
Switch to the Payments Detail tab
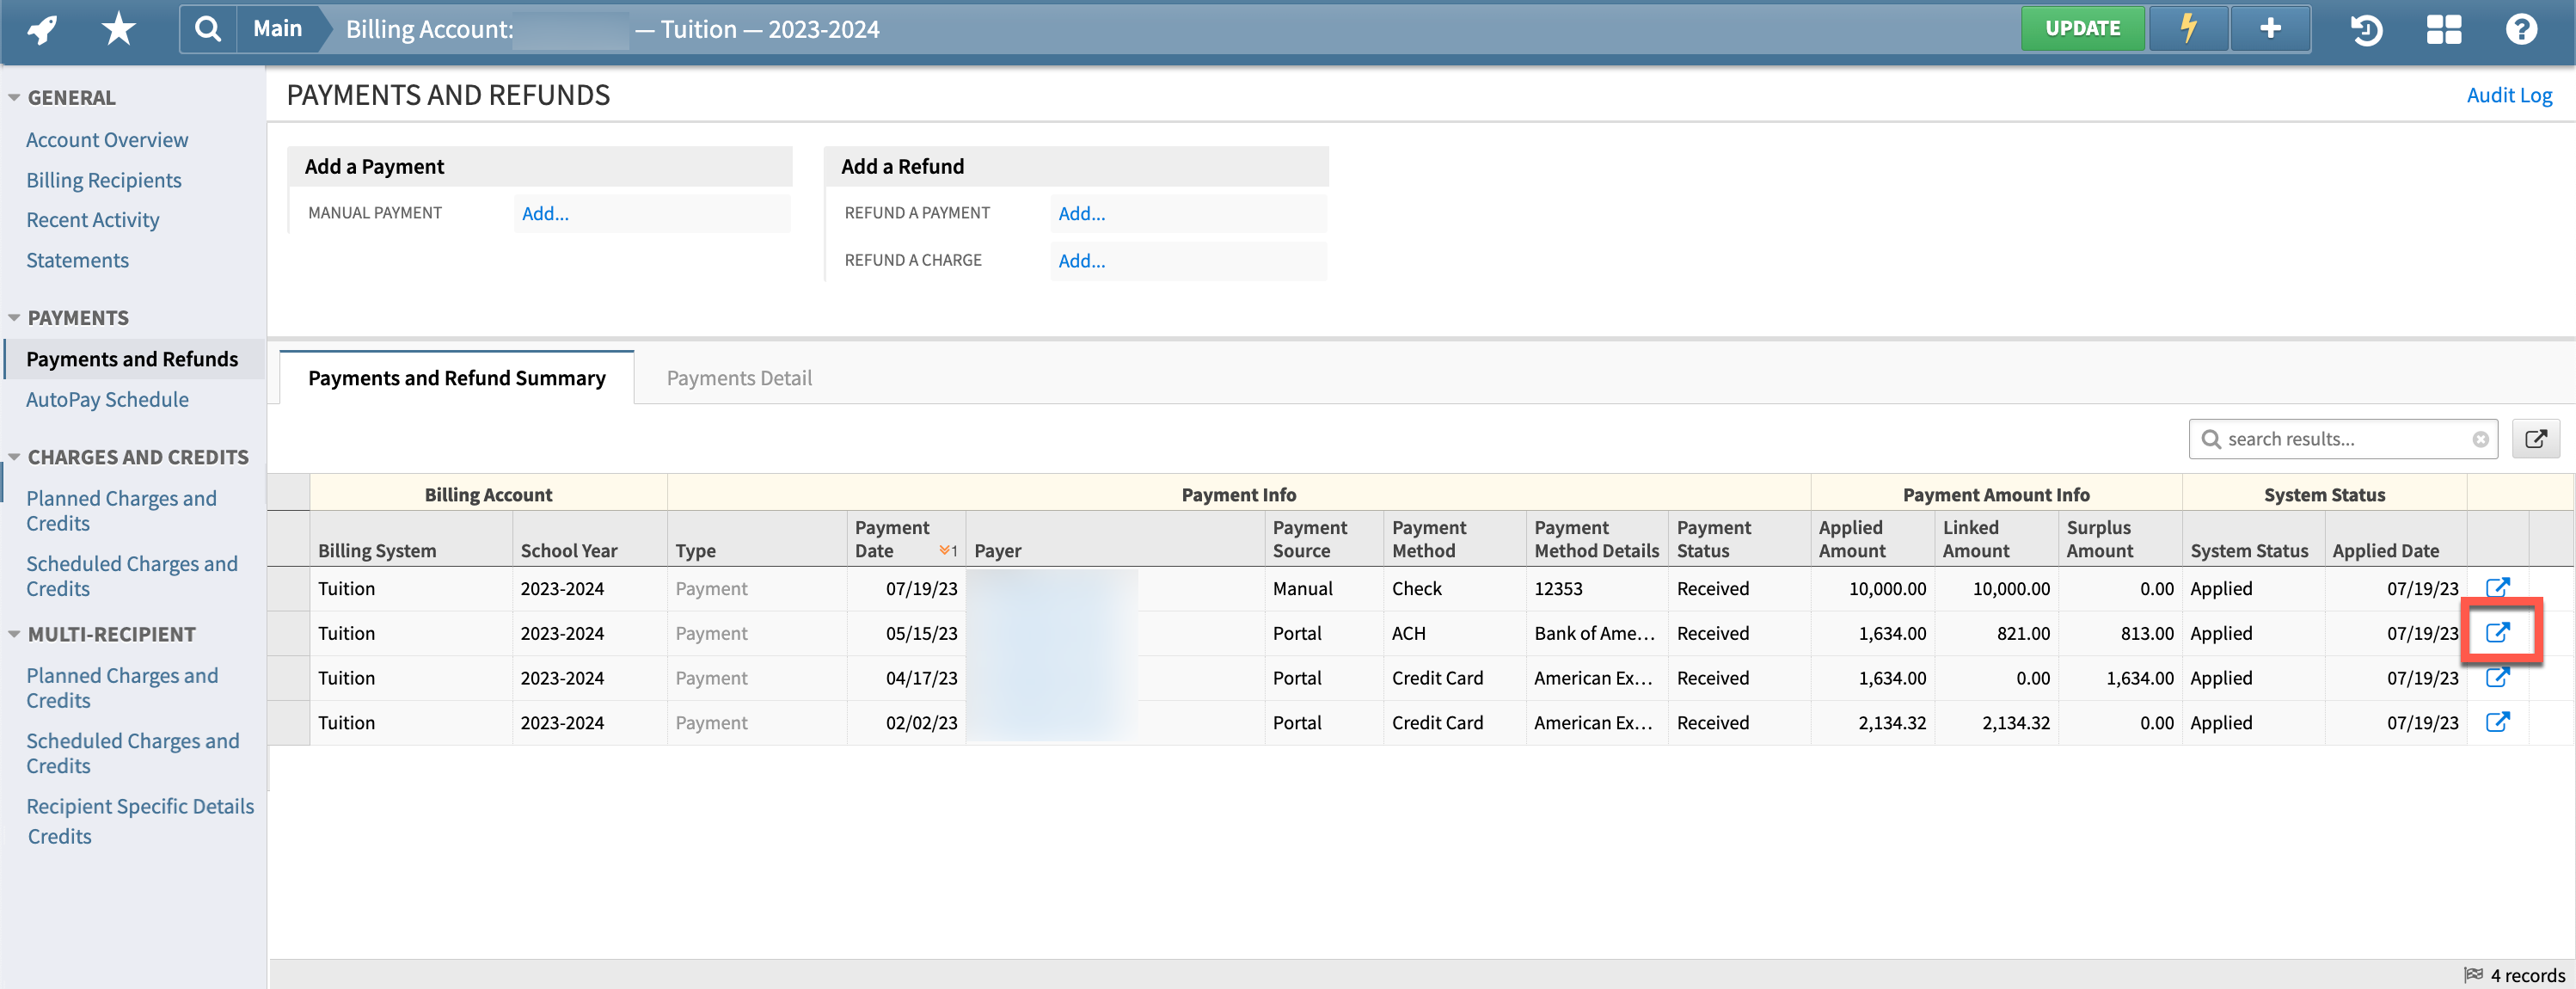point(739,378)
